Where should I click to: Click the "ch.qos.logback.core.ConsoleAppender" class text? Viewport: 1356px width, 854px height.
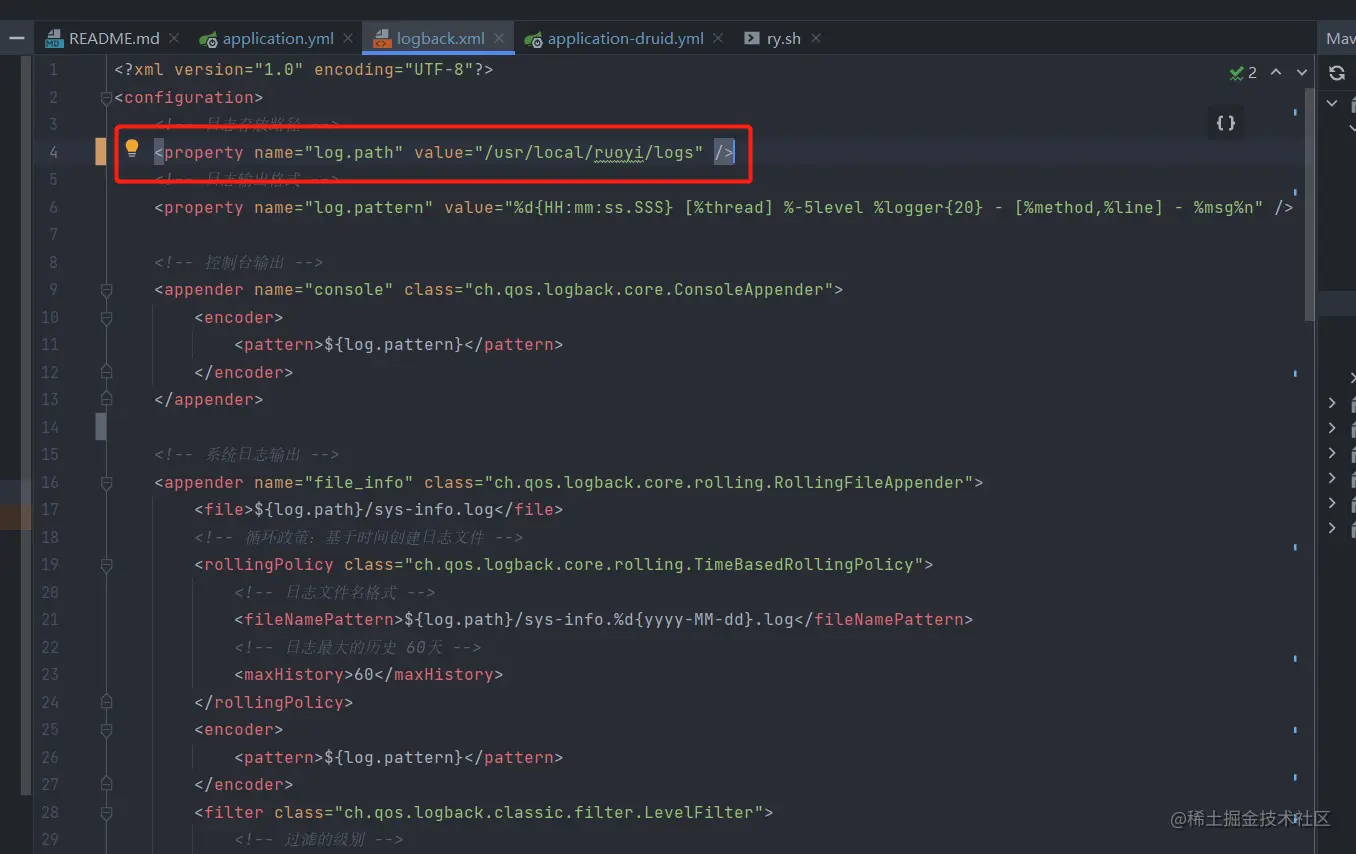(649, 290)
